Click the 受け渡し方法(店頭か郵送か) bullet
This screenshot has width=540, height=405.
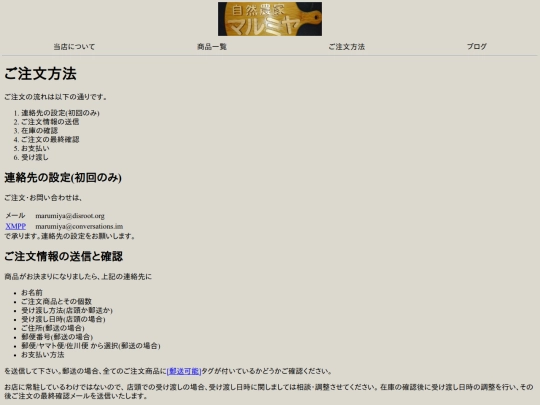pos(67,311)
